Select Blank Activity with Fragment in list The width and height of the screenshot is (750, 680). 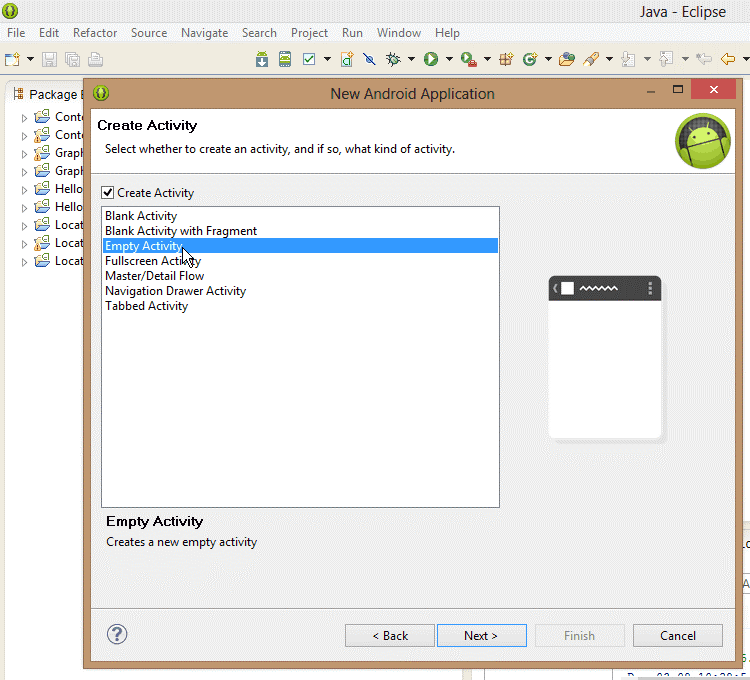[x=181, y=231]
